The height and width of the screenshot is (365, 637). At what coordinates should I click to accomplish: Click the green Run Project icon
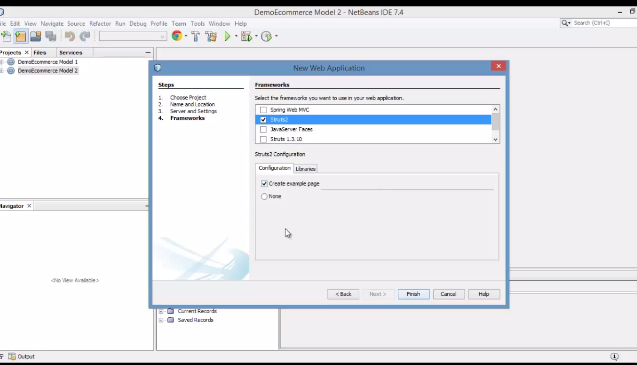coord(228,37)
